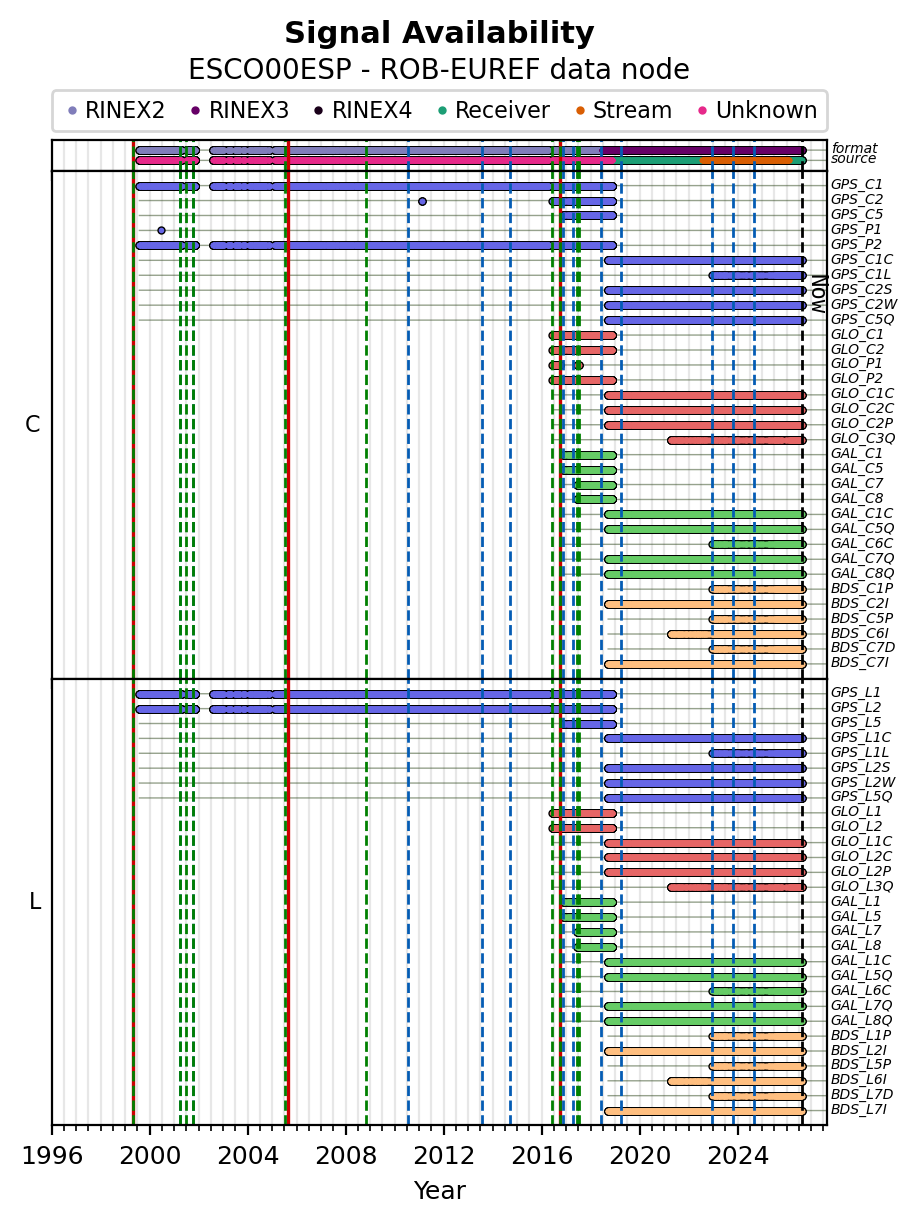
Task: Click the red GLO_L1 short bar
Action: pos(583,812)
